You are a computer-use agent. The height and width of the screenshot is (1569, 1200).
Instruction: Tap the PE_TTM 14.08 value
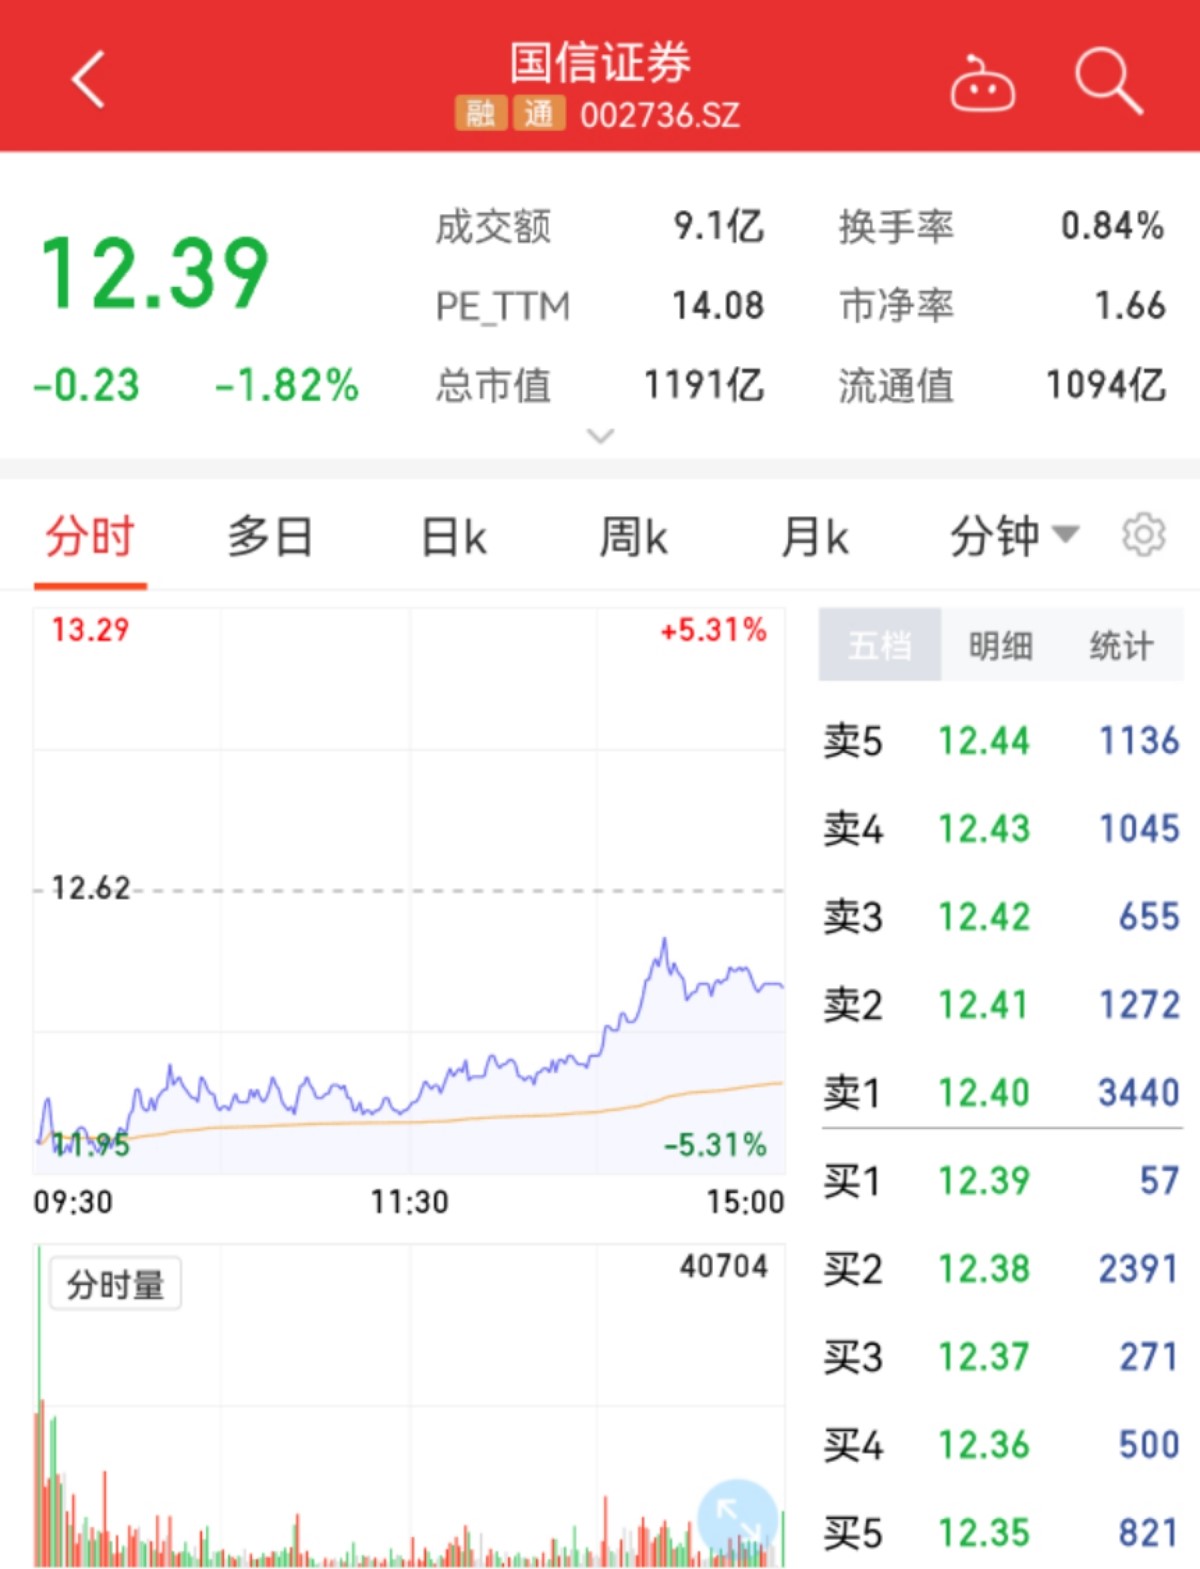tap(718, 306)
